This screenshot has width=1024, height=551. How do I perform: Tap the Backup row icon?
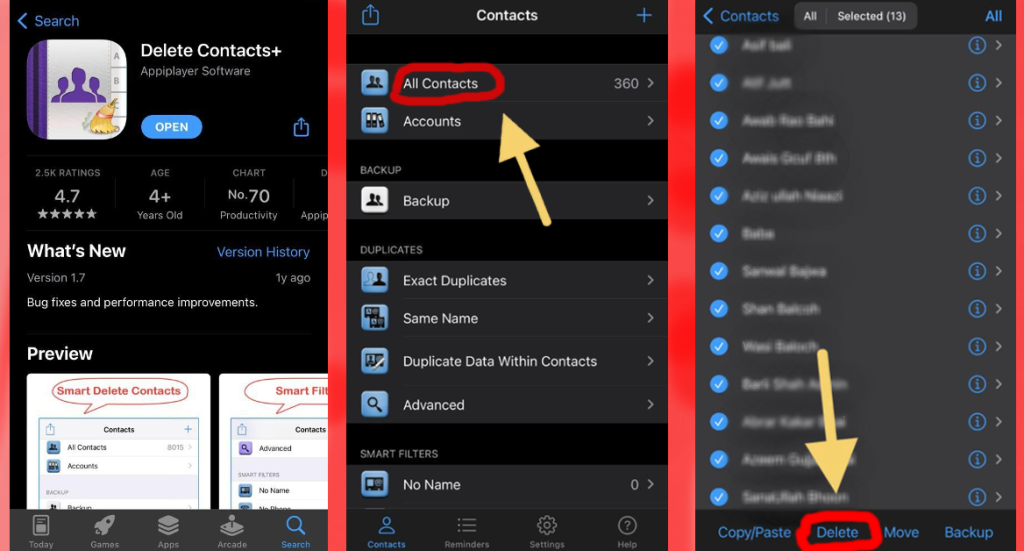click(x=374, y=200)
